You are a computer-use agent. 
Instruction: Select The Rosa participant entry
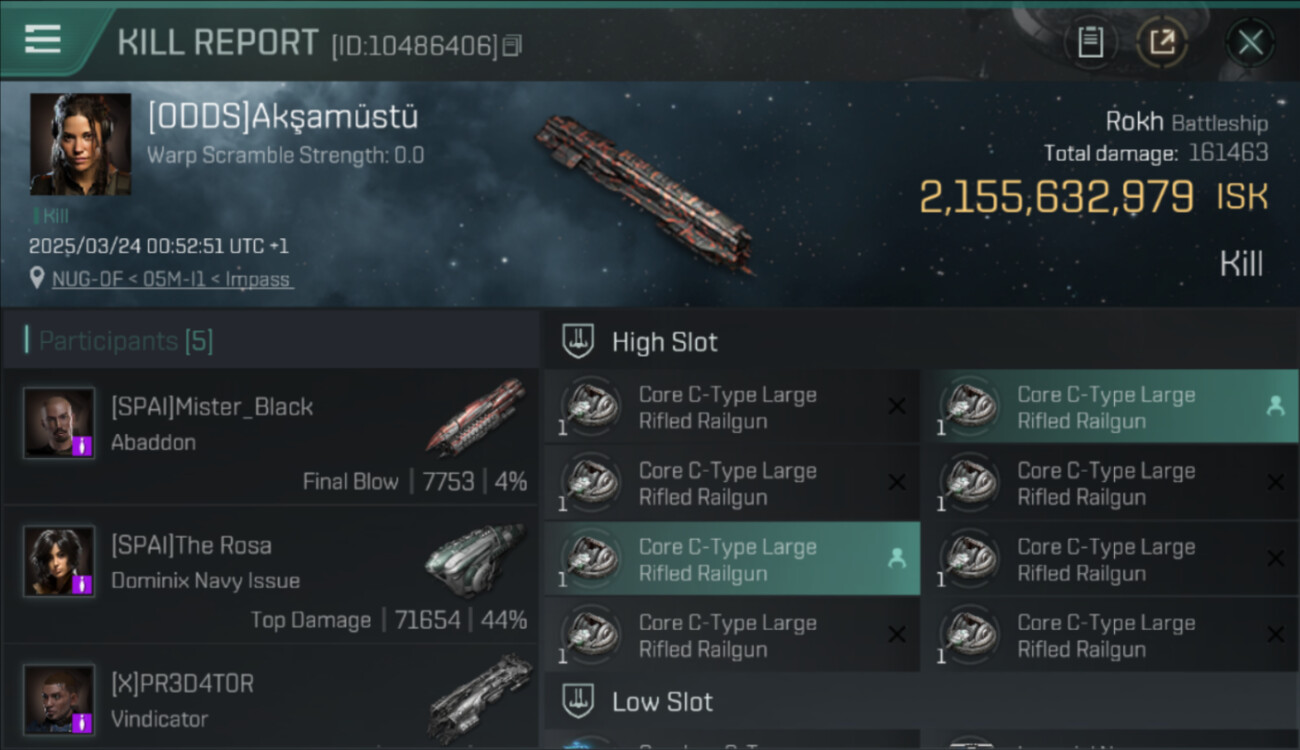pos(270,574)
